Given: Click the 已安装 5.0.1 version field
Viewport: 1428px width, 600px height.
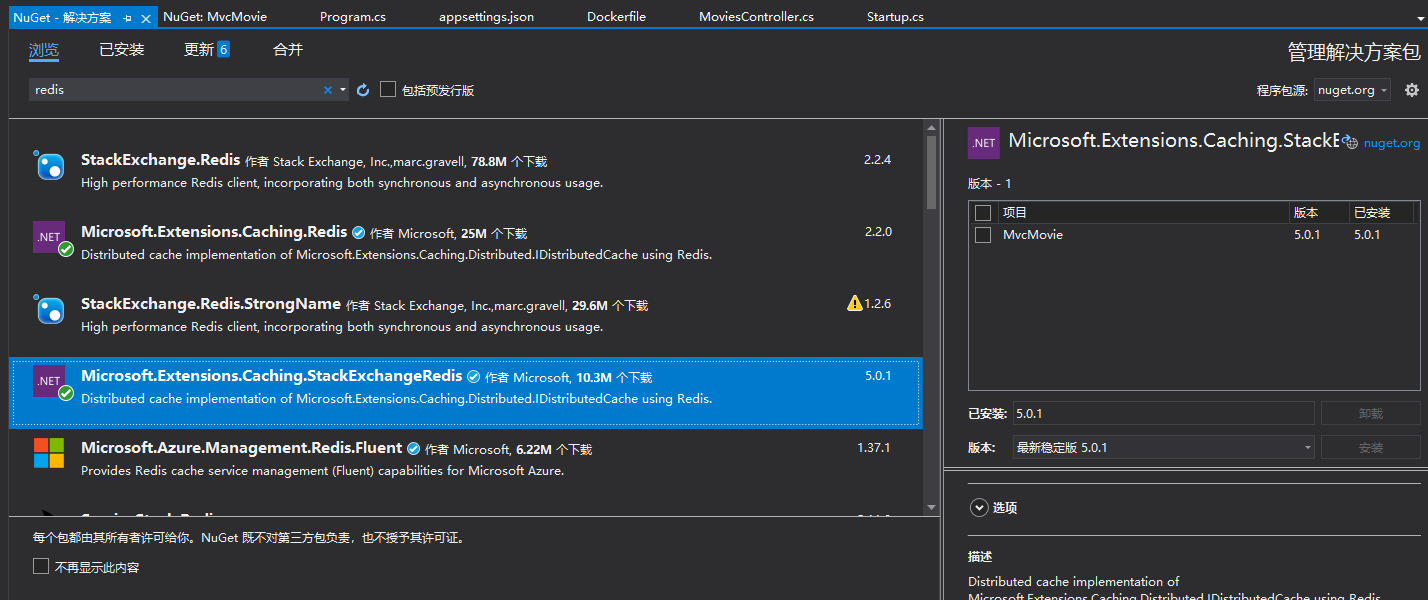Looking at the screenshot, I should click(x=1163, y=414).
